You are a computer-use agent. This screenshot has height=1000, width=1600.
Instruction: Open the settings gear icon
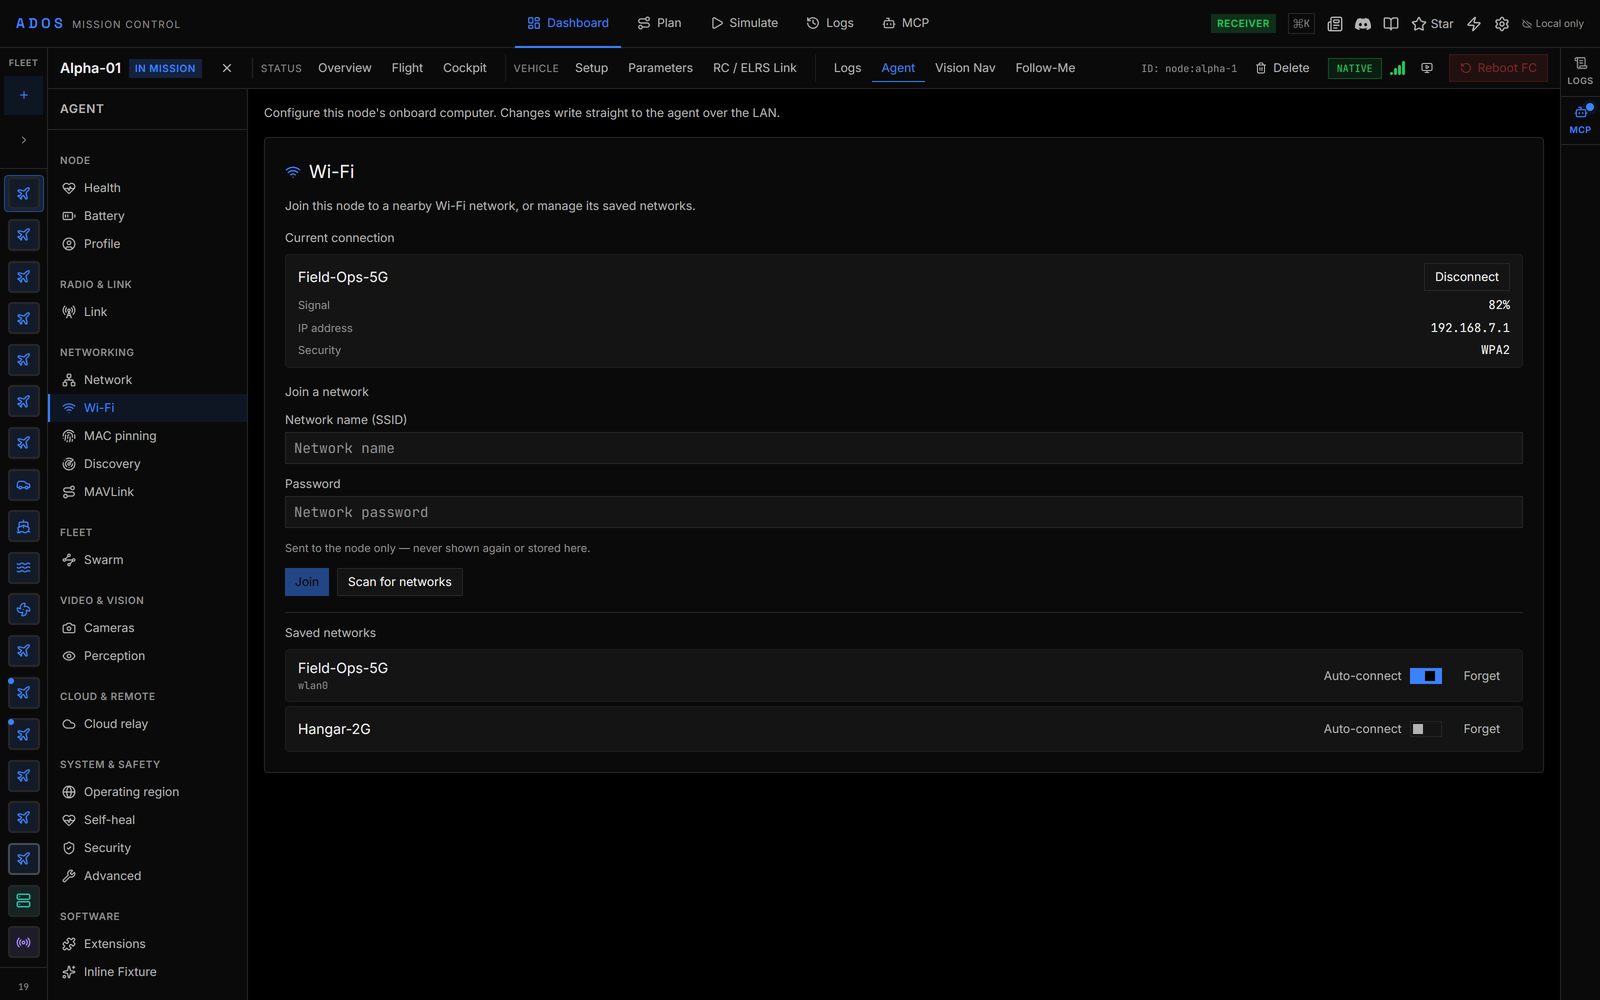click(1502, 24)
